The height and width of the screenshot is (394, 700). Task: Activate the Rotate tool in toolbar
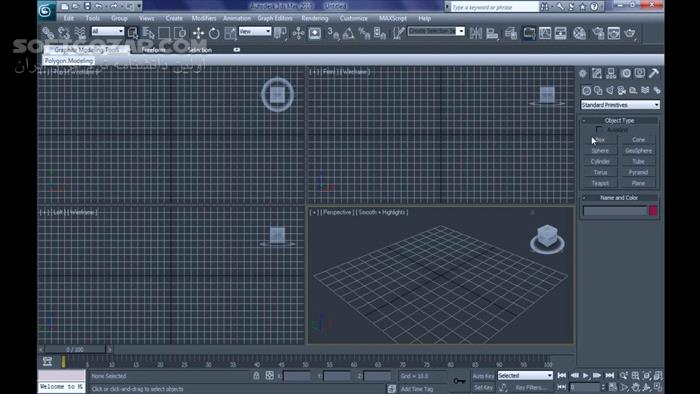(214, 33)
